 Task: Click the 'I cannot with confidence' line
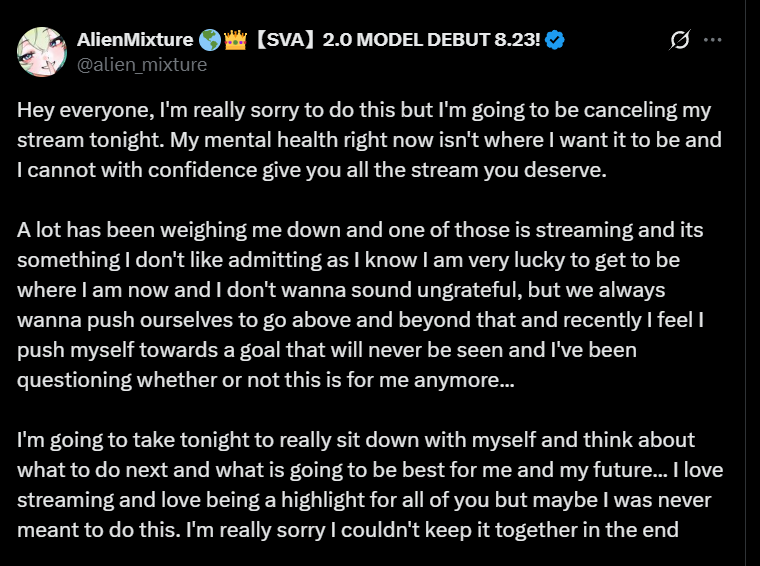click(x=312, y=170)
